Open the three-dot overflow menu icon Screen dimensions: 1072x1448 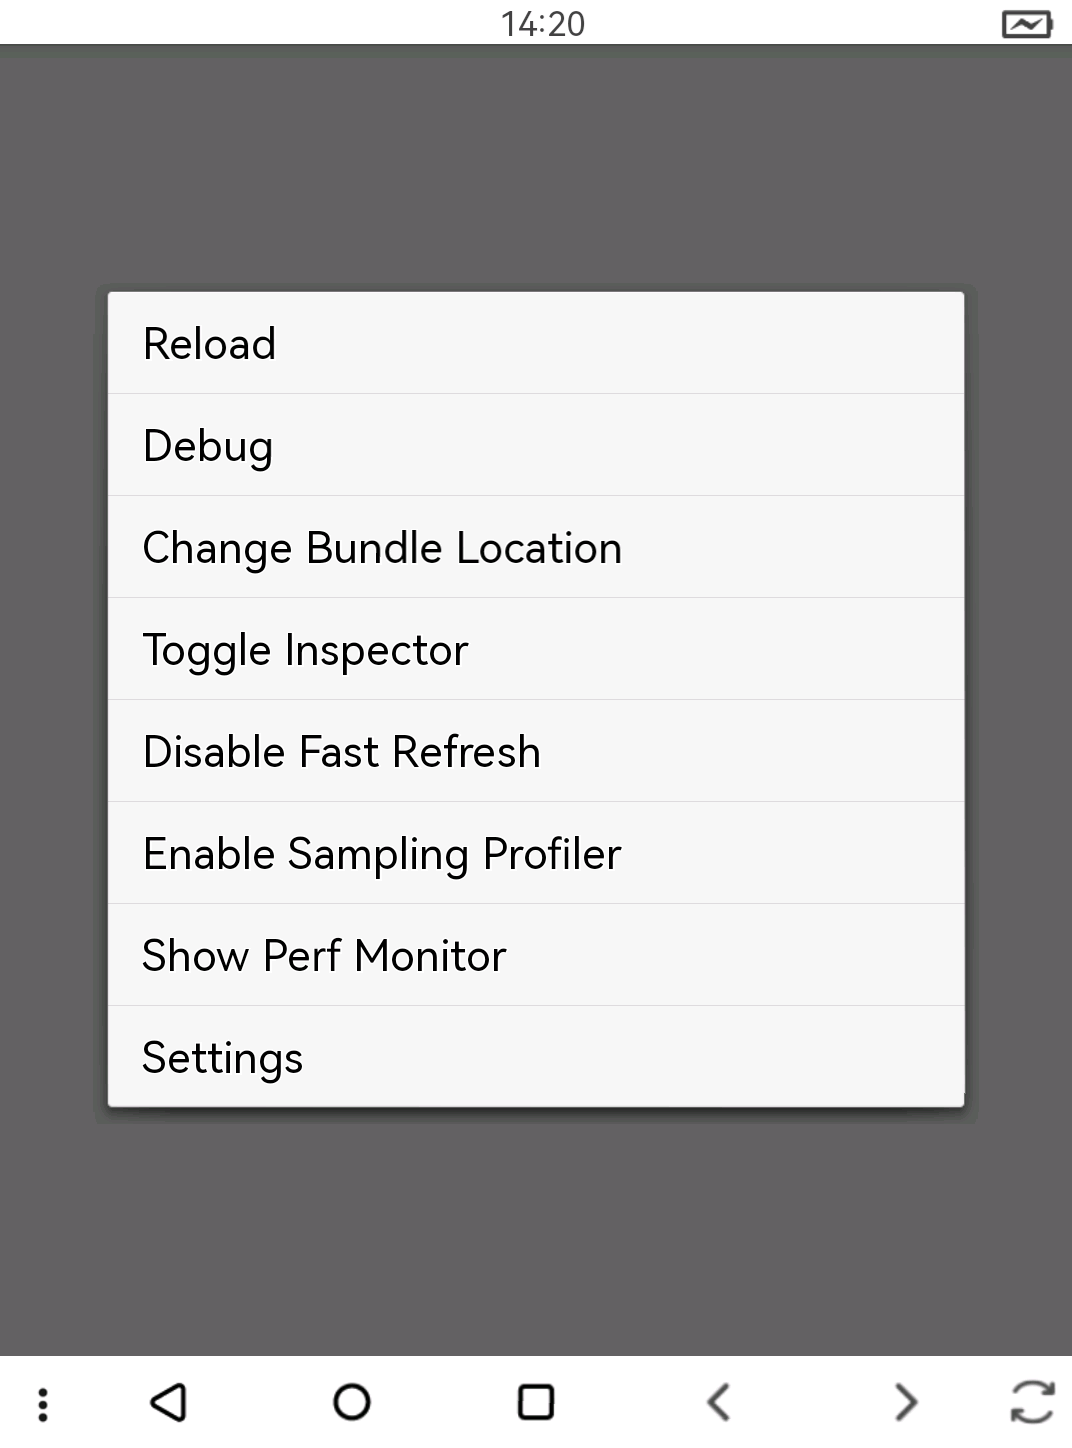[x=43, y=1403]
